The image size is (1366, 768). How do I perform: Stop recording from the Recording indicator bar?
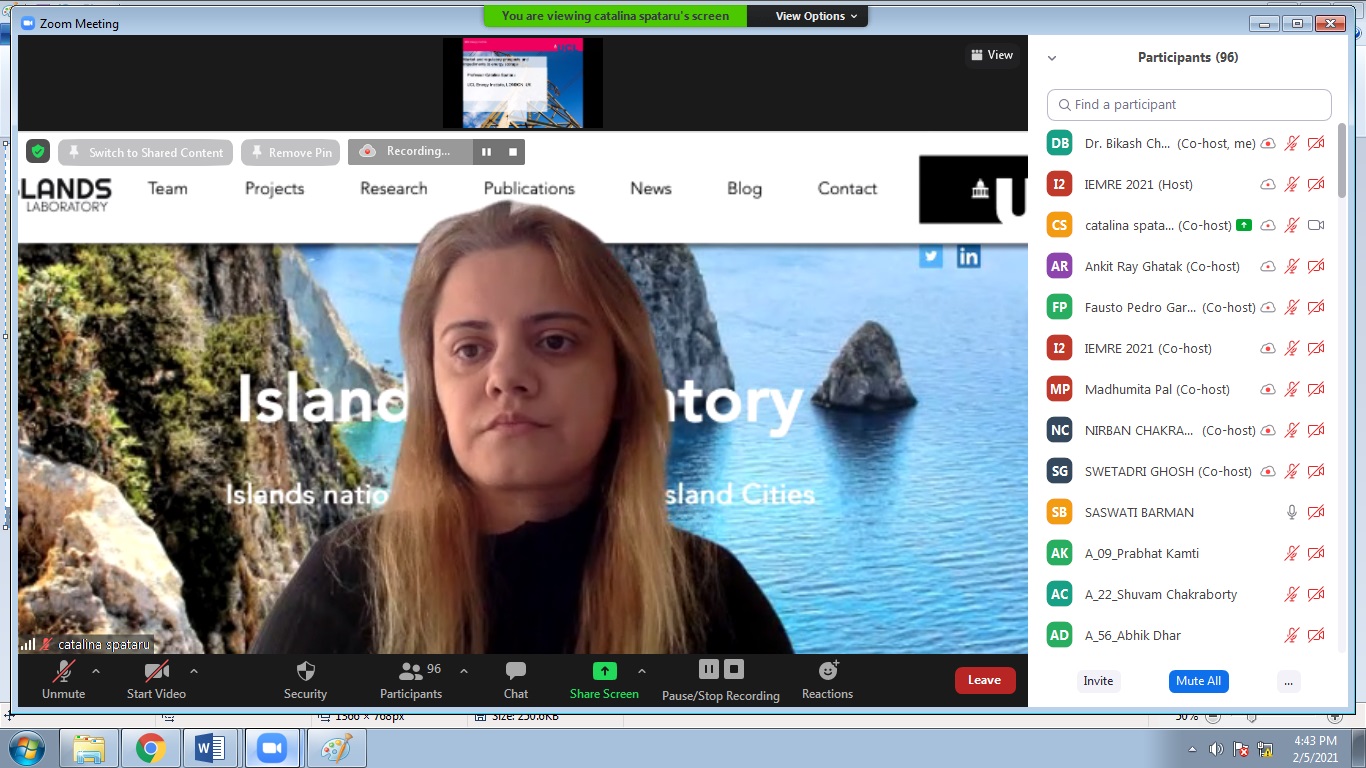(x=513, y=152)
